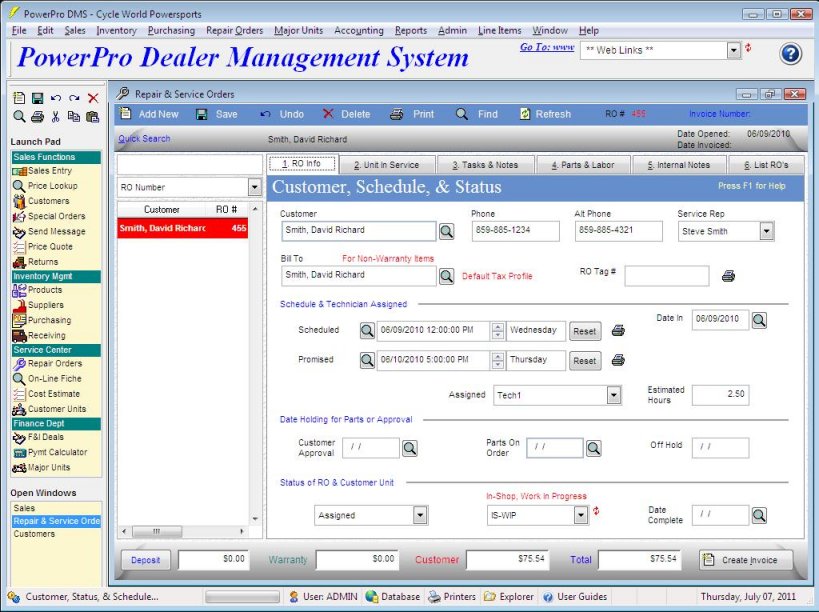Click the magnifier next to Customer field
The height and width of the screenshot is (612, 819).
pos(446,232)
